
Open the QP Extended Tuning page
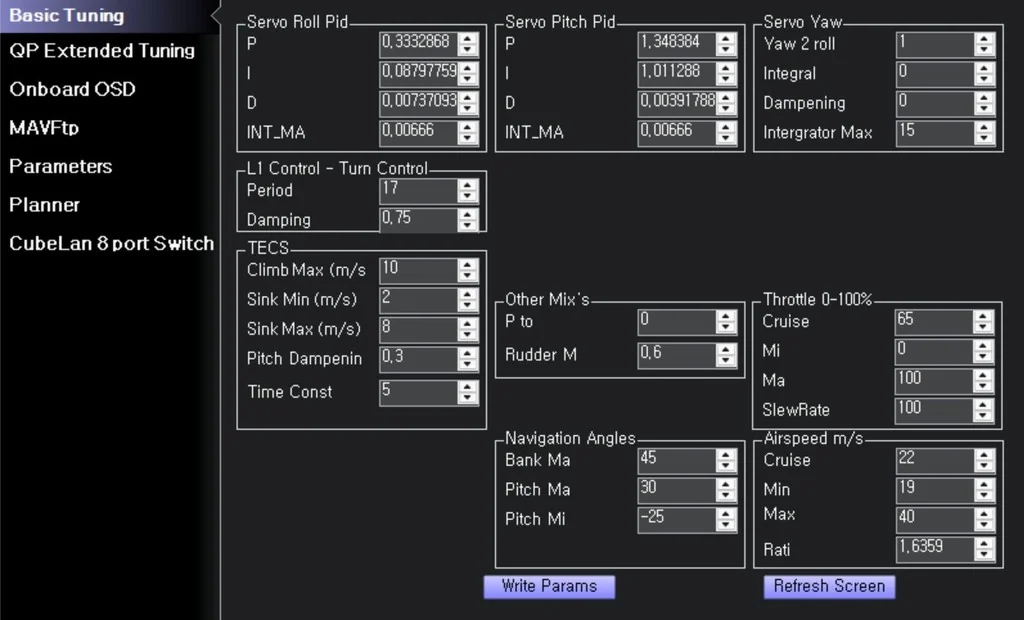point(102,51)
